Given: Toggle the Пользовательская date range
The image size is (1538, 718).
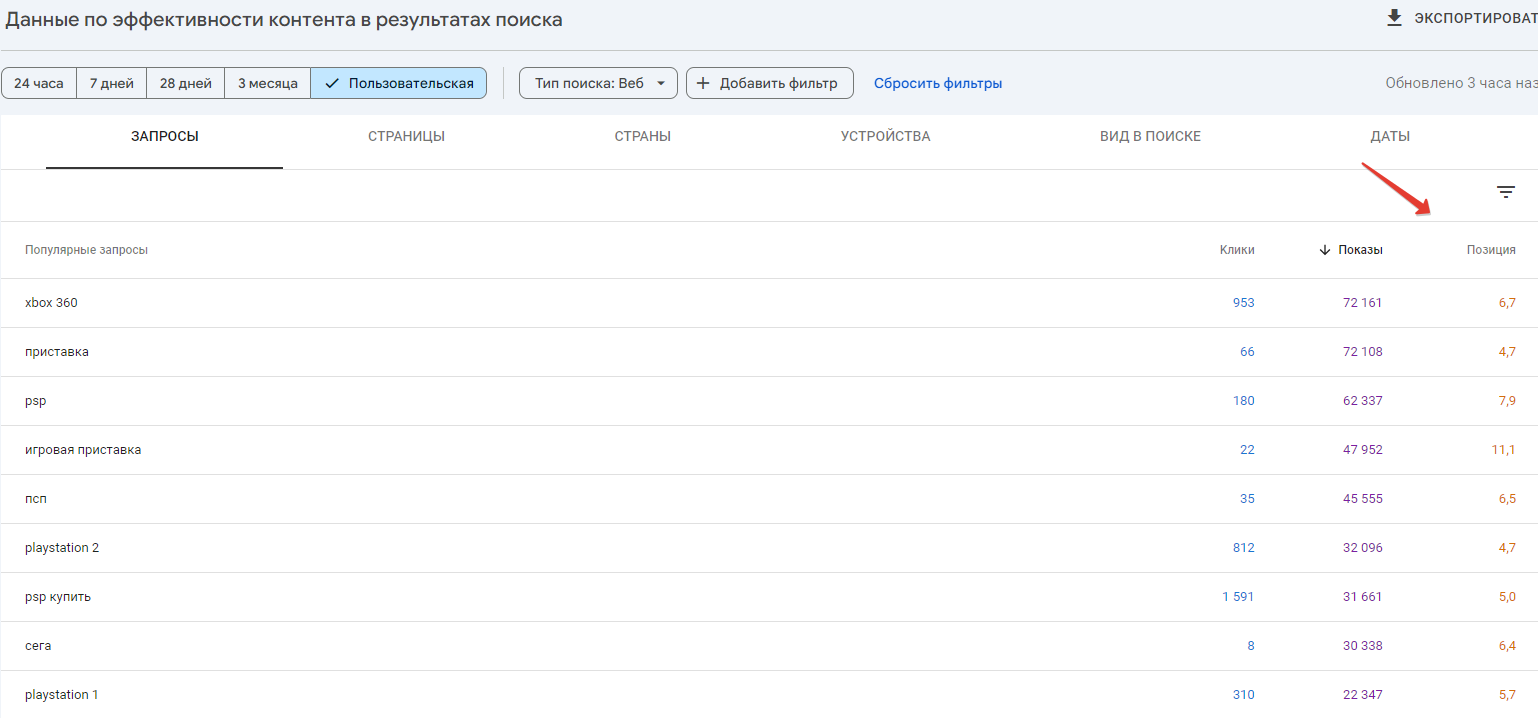Looking at the screenshot, I should pos(399,83).
